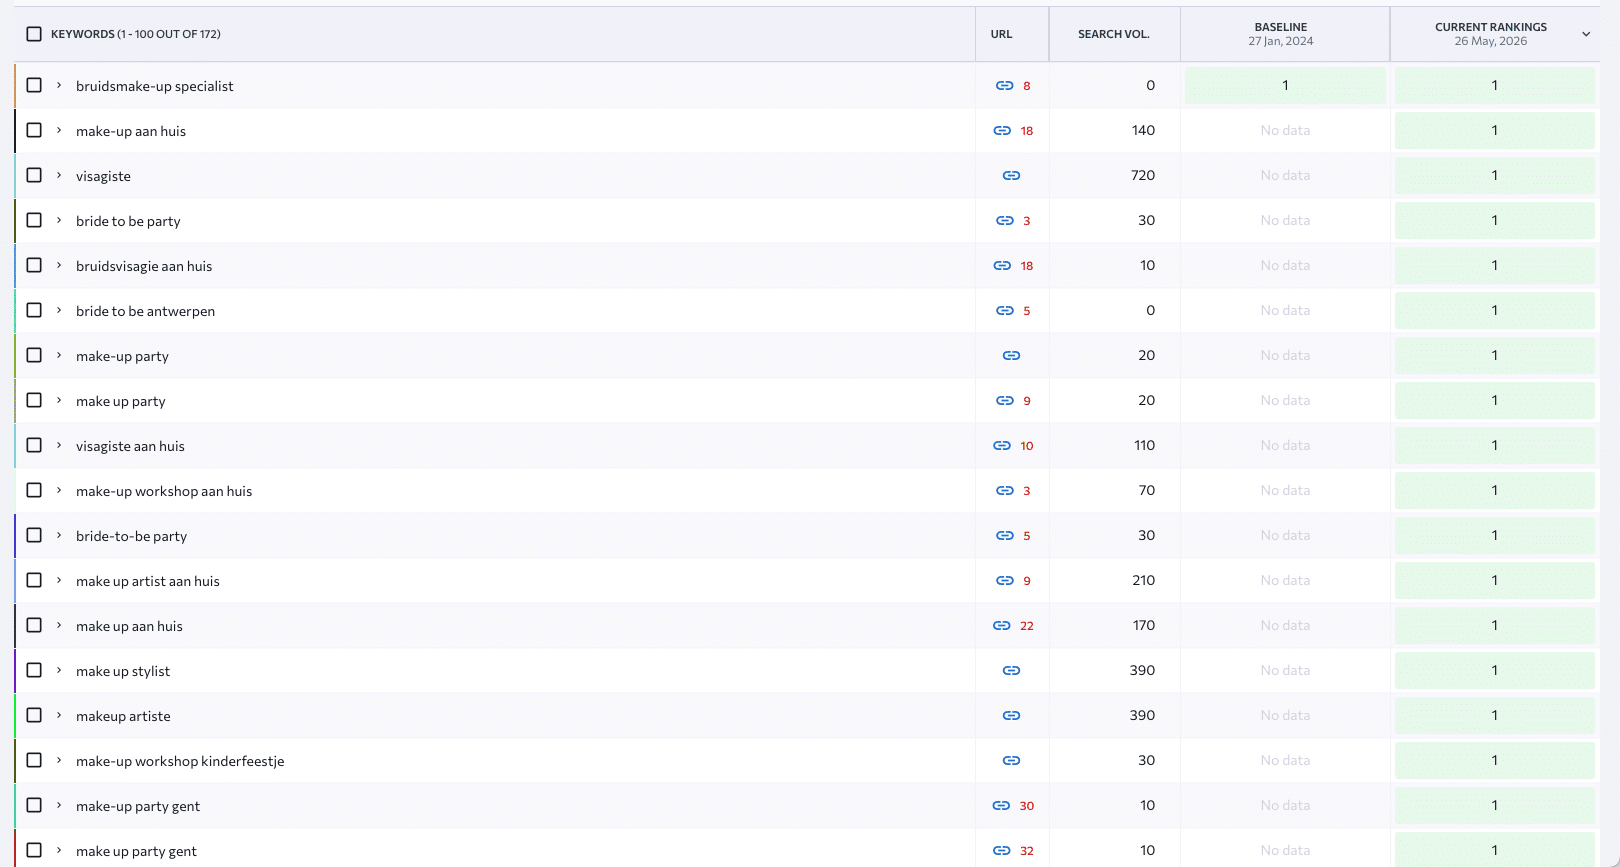Click current ranking cell for visagiste
The width and height of the screenshot is (1620, 867).
(1494, 175)
